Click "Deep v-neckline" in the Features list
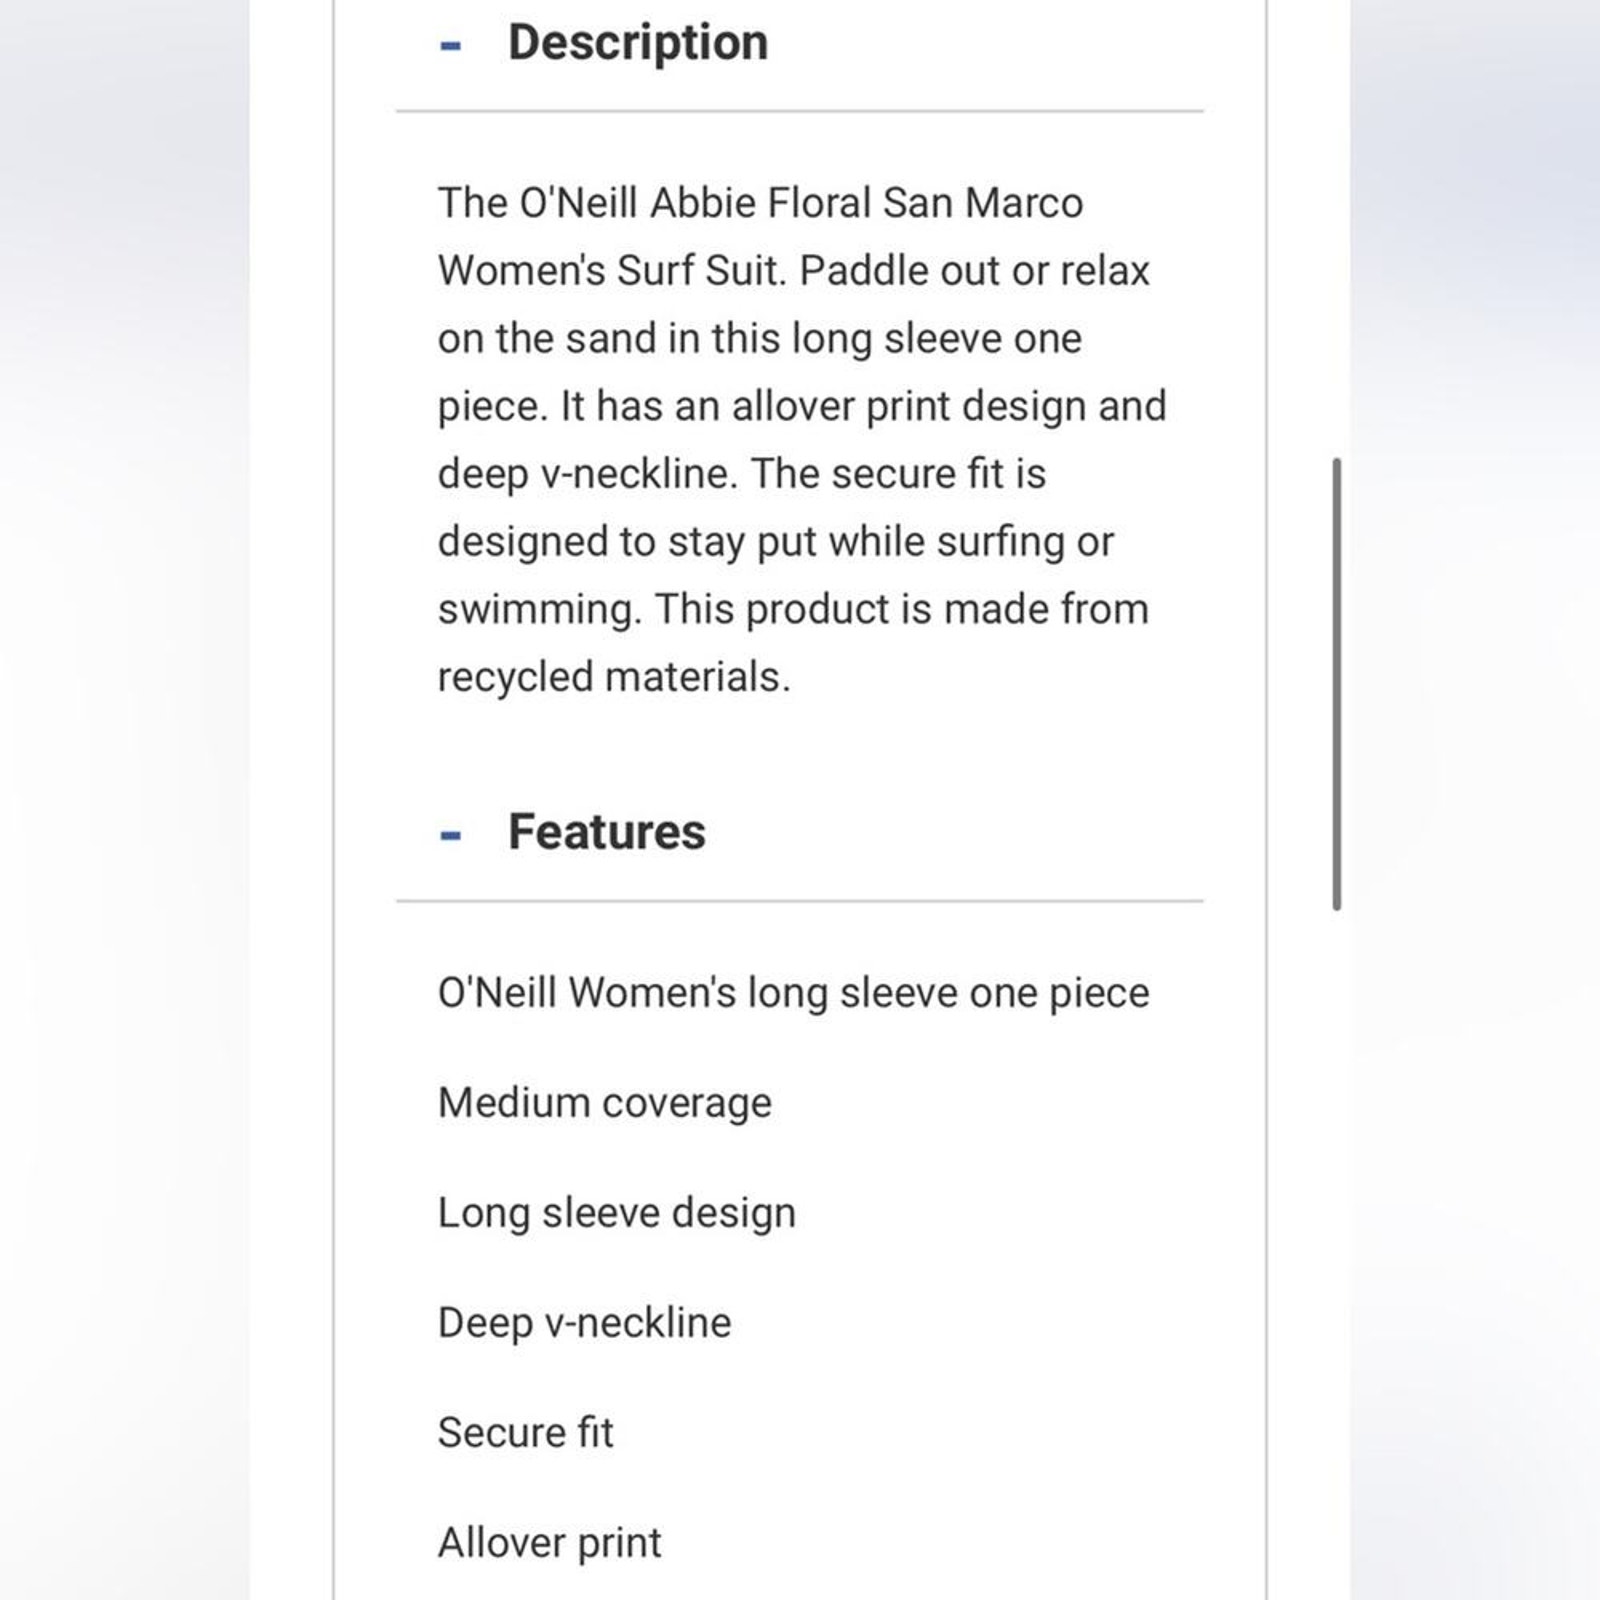This screenshot has height=1600, width=1600. pyautogui.click(x=585, y=1323)
